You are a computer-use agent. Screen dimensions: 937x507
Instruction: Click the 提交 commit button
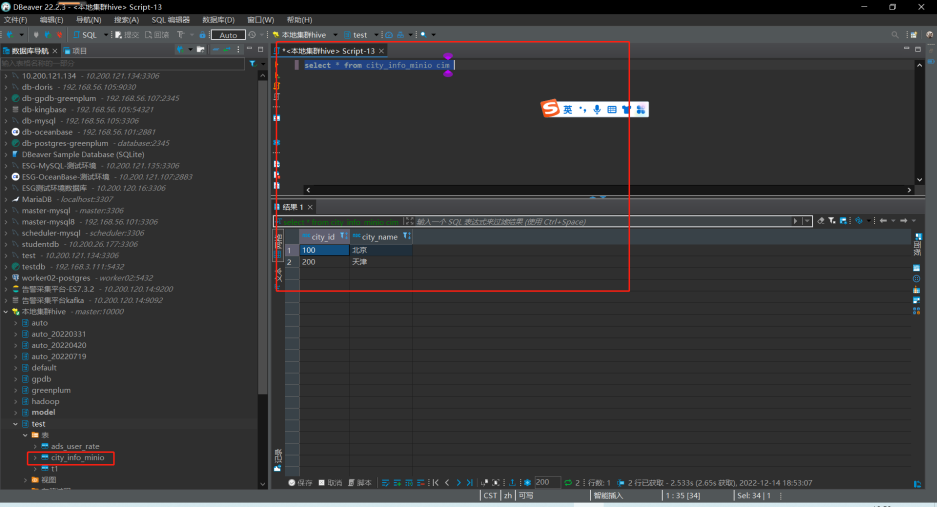coord(127,35)
